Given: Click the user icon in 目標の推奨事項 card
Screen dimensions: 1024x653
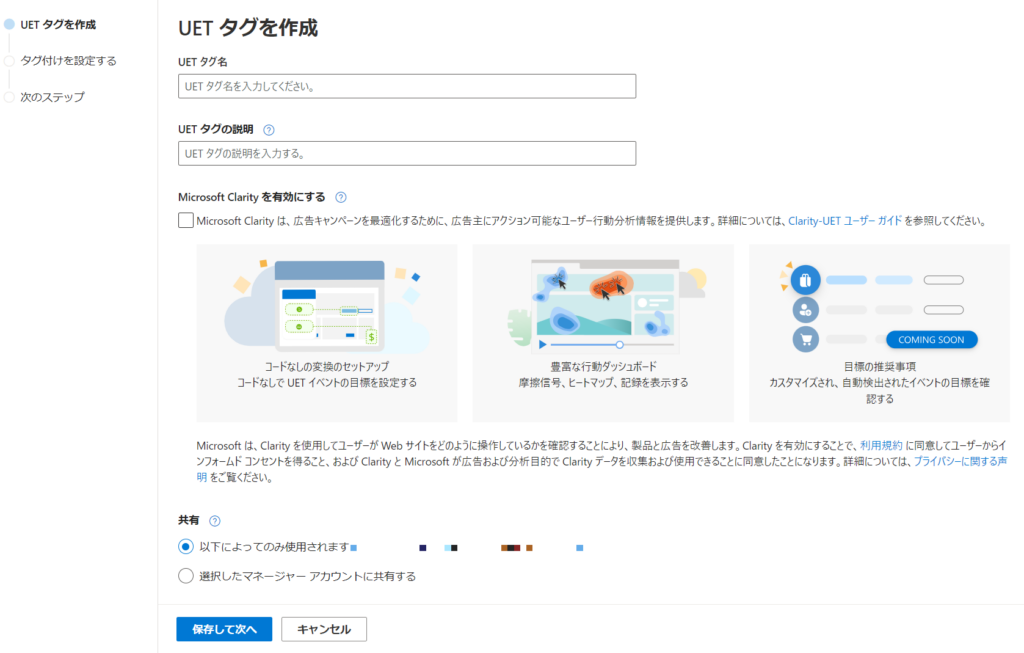Looking at the screenshot, I should [805, 310].
